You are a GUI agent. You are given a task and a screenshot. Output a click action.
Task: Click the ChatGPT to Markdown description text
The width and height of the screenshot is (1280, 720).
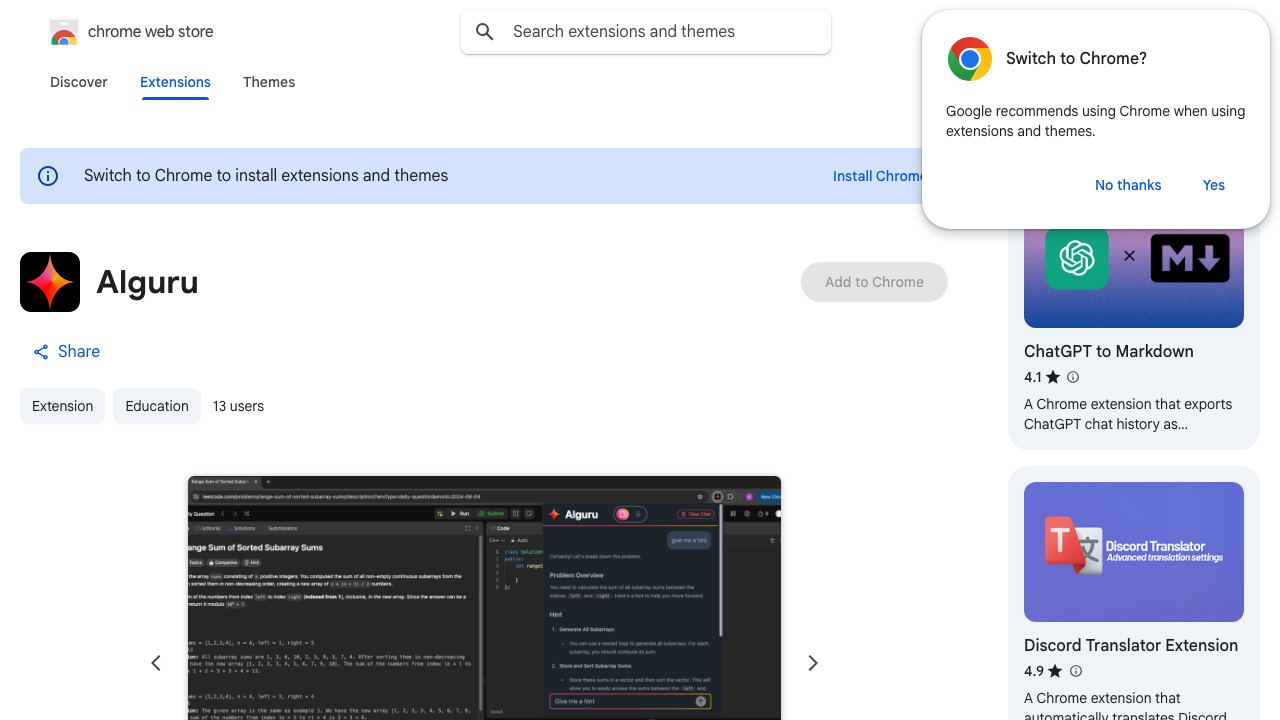(x=1128, y=414)
